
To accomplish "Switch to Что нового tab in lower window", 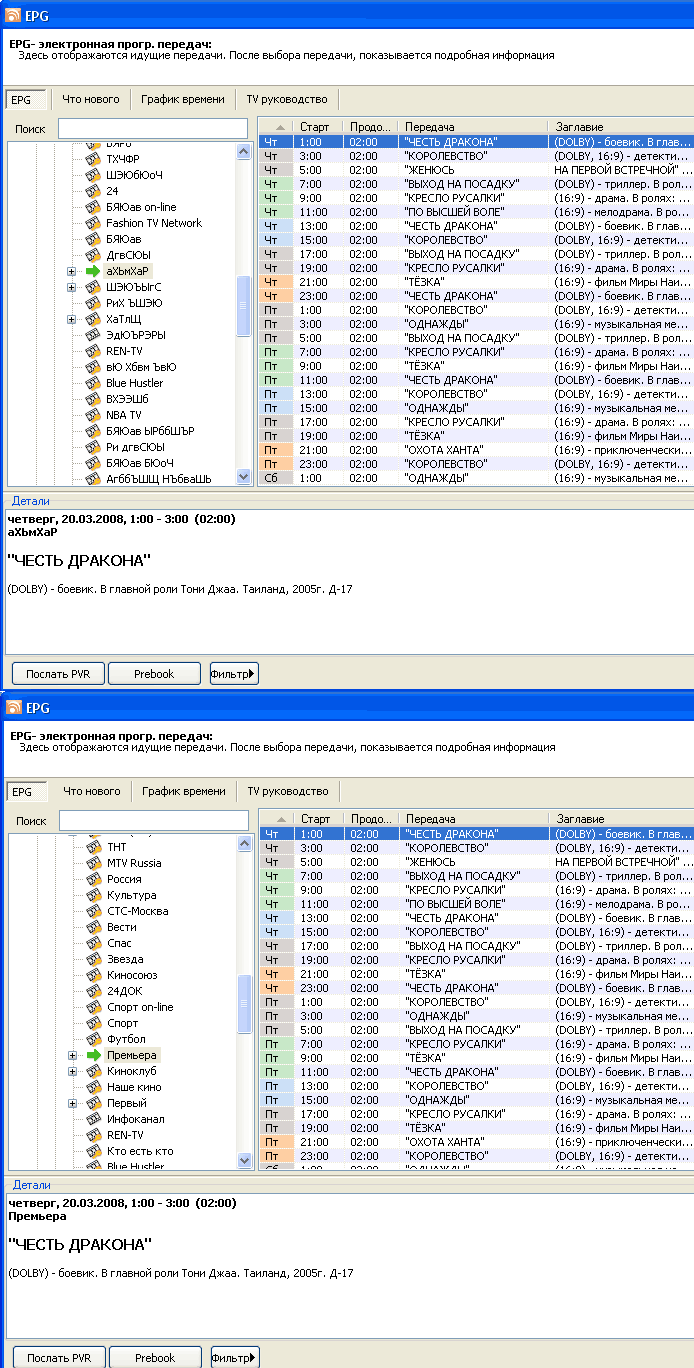I will pos(92,791).
